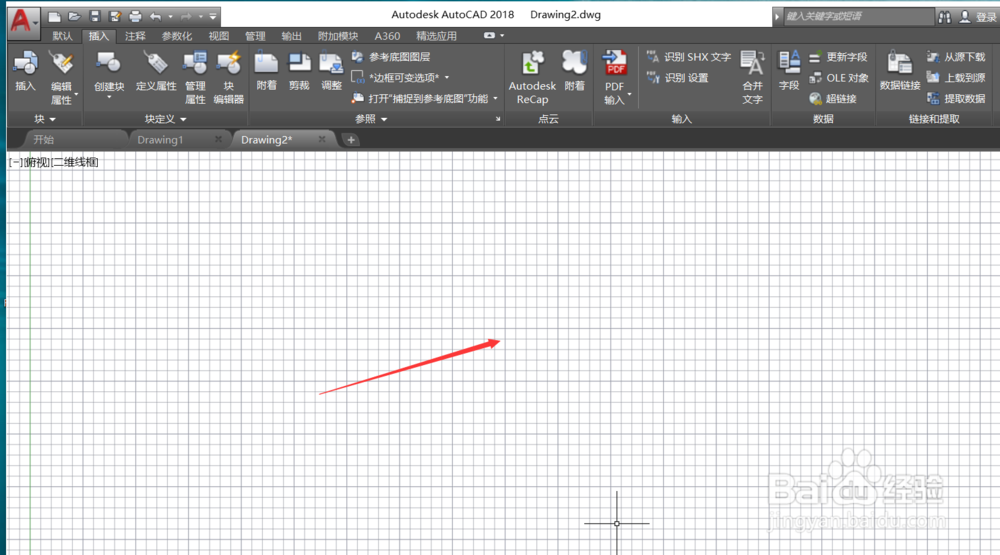Add a new drawing tab with plus
The height and width of the screenshot is (555, 1000).
(351, 140)
